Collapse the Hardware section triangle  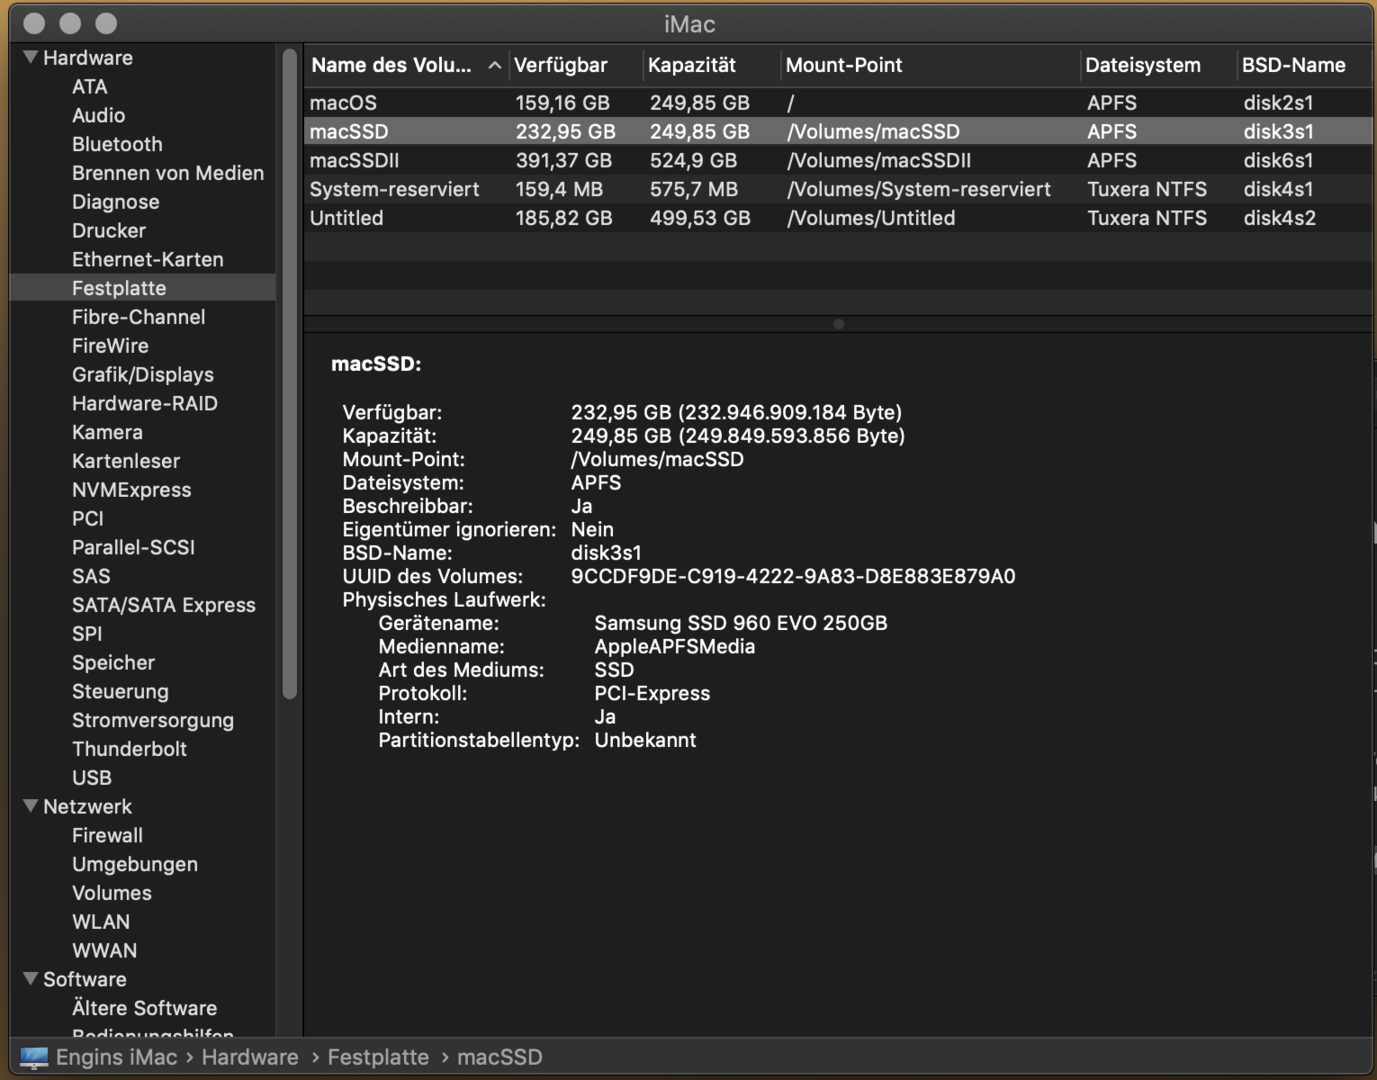(30, 58)
